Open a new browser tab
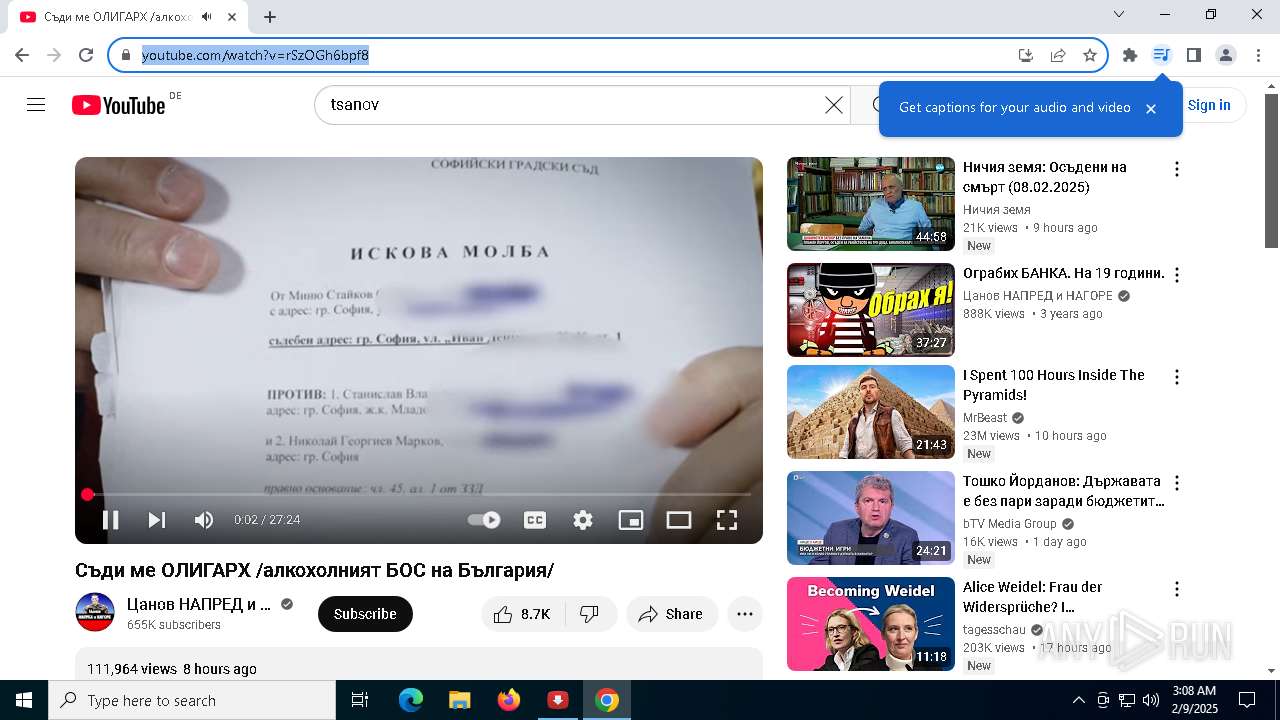 tap(270, 17)
